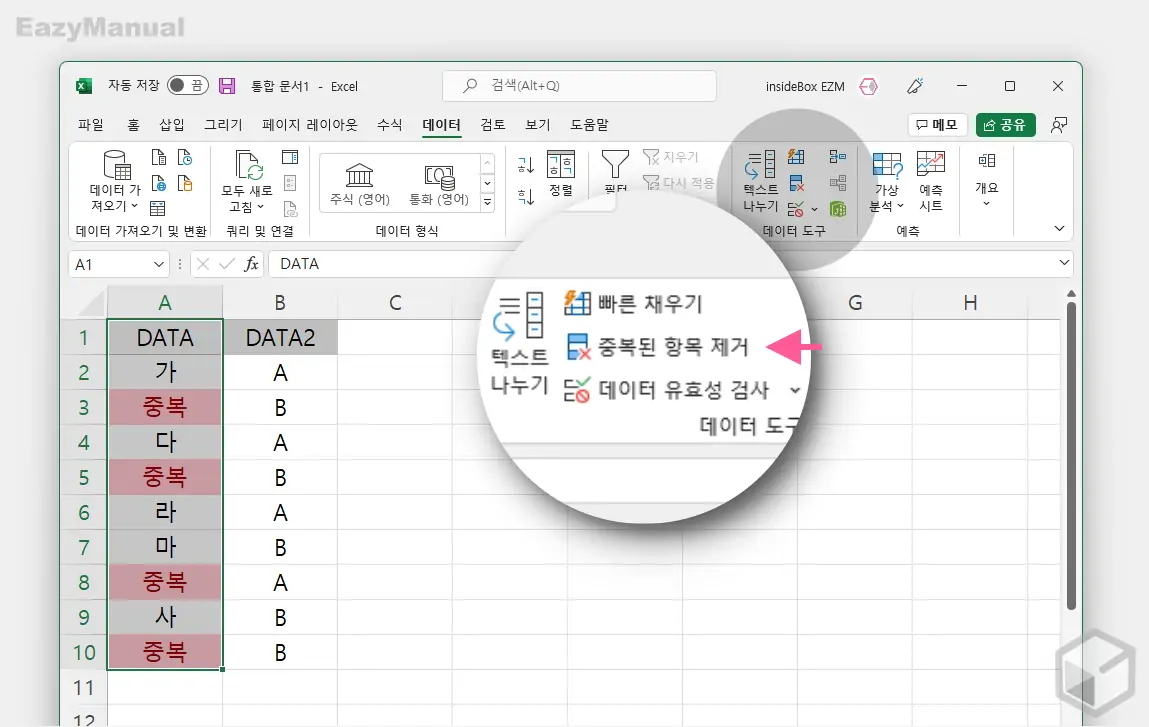Click the red 중복 cell in row 5
This screenshot has width=1149, height=727.
coord(165,478)
